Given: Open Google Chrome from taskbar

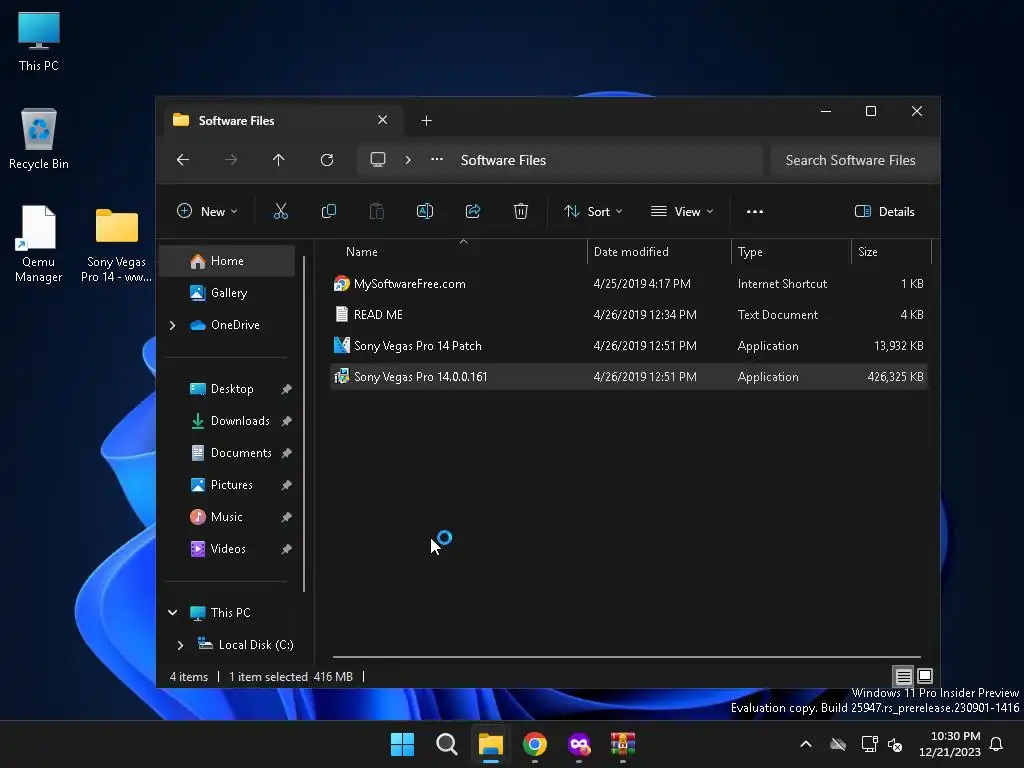Looking at the screenshot, I should click(x=535, y=744).
